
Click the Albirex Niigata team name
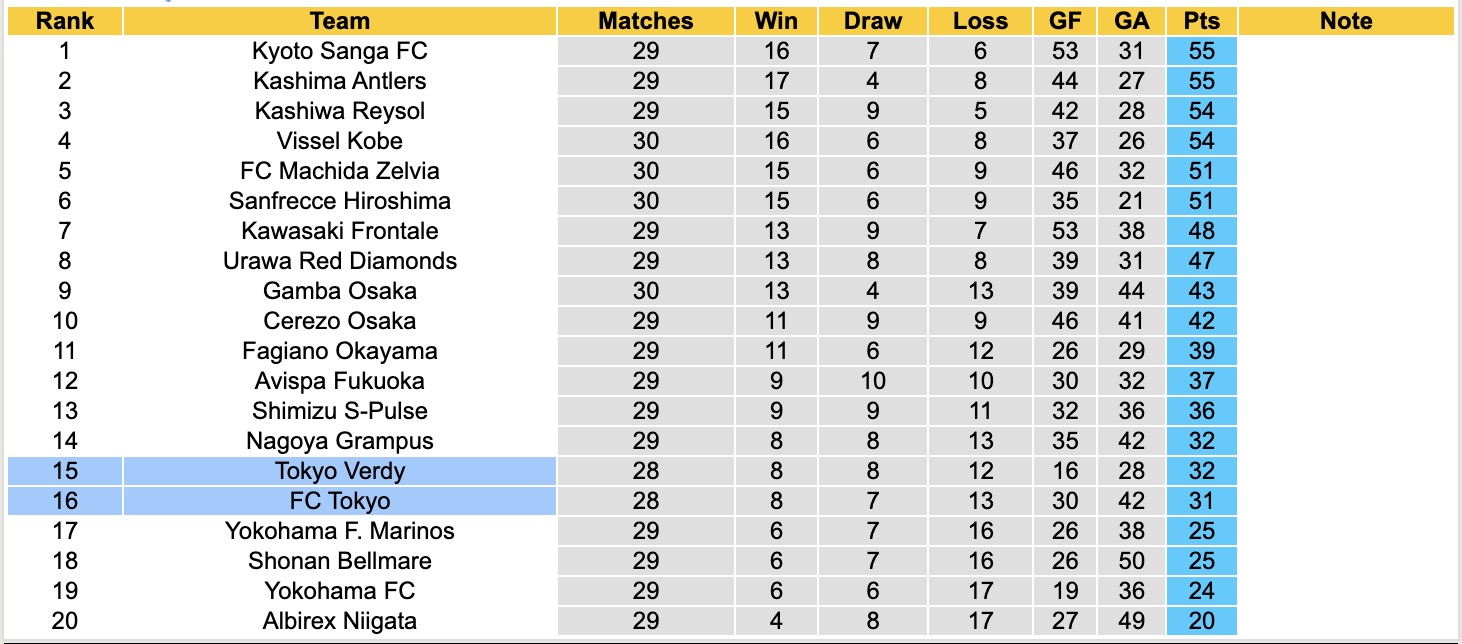point(339,621)
